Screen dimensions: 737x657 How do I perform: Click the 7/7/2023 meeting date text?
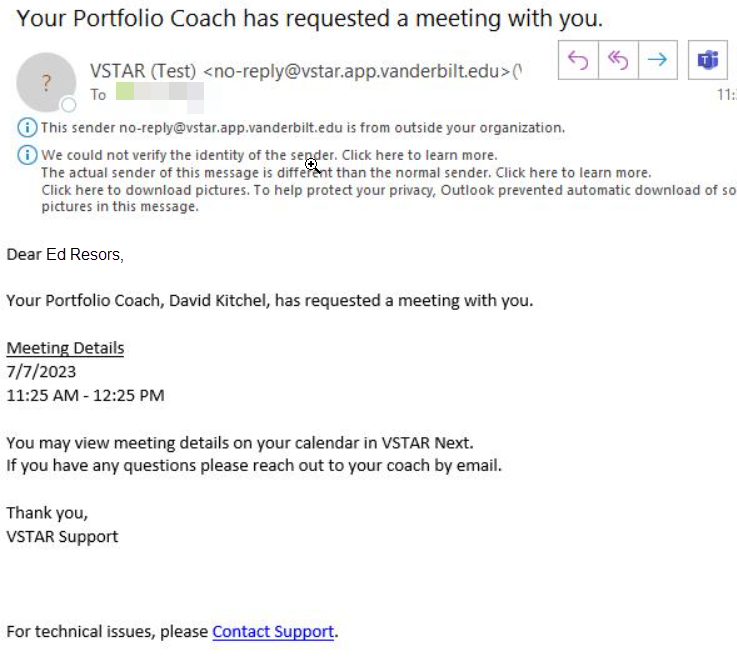tap(41, 372)
